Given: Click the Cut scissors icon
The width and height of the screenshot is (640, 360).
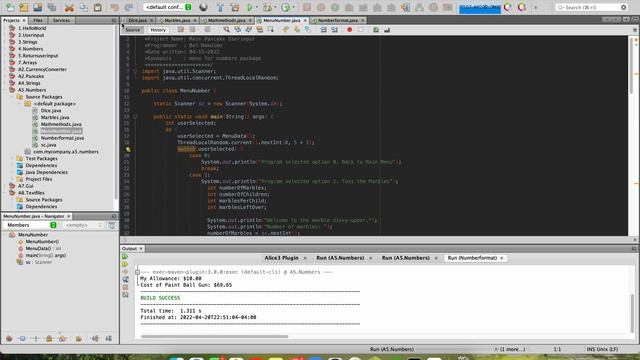Looking at the screenshot, I should point(69,8).
